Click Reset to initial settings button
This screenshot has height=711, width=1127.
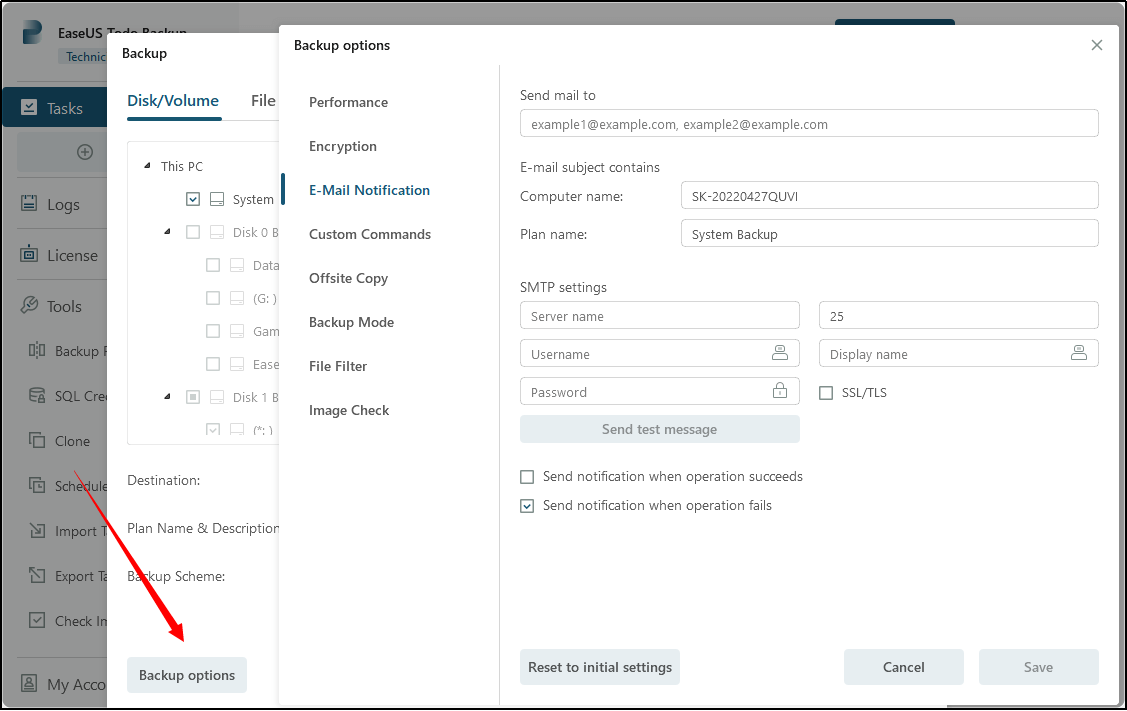click(599, 667)
